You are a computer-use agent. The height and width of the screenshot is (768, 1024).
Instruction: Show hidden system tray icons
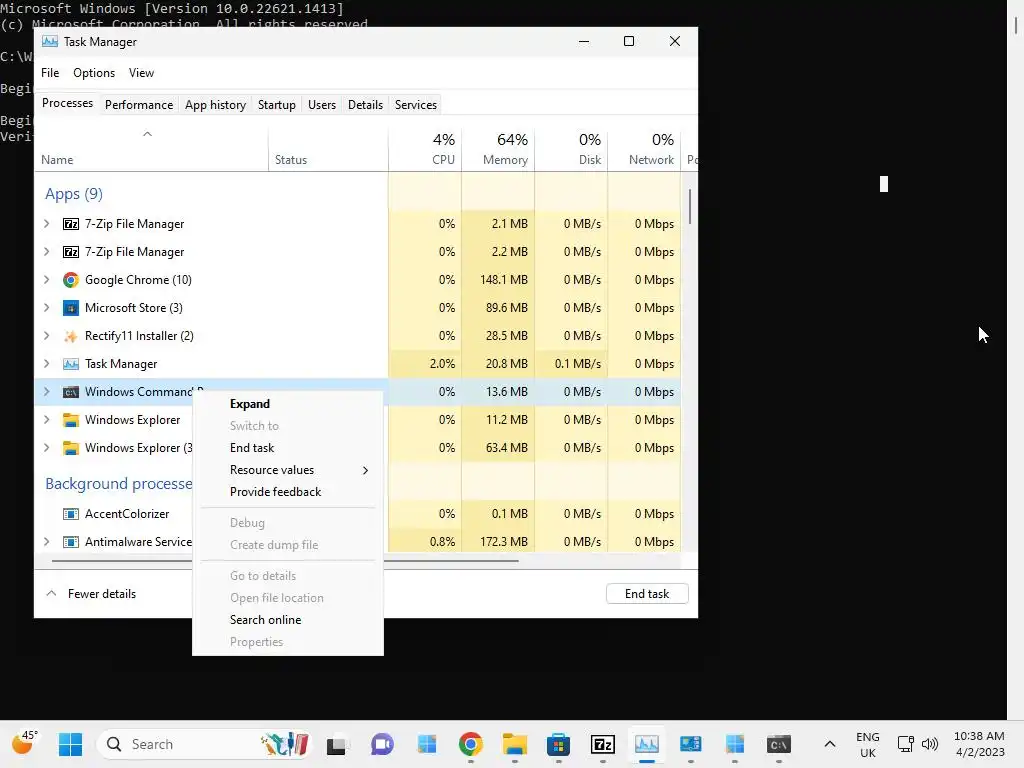click(x=829, y=744)
